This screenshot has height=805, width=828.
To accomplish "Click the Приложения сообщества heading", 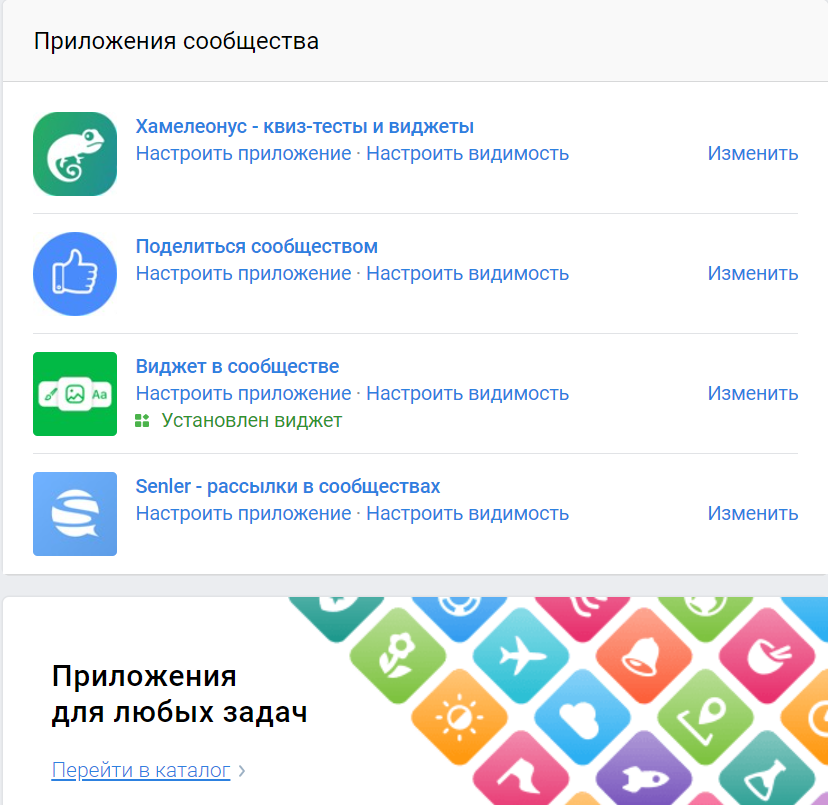I will point(176,41).
